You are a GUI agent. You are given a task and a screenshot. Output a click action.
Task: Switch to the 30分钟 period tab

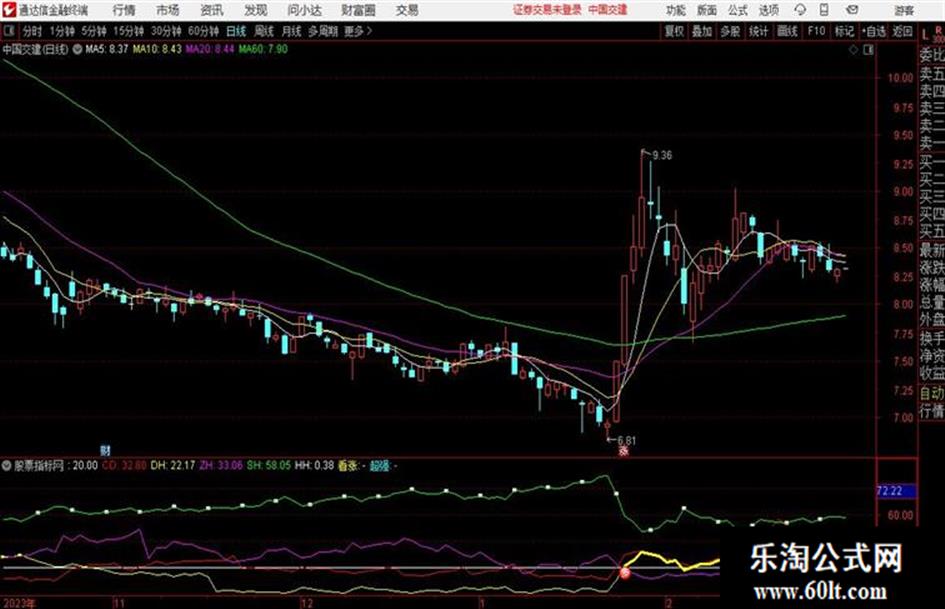(166, 31)
